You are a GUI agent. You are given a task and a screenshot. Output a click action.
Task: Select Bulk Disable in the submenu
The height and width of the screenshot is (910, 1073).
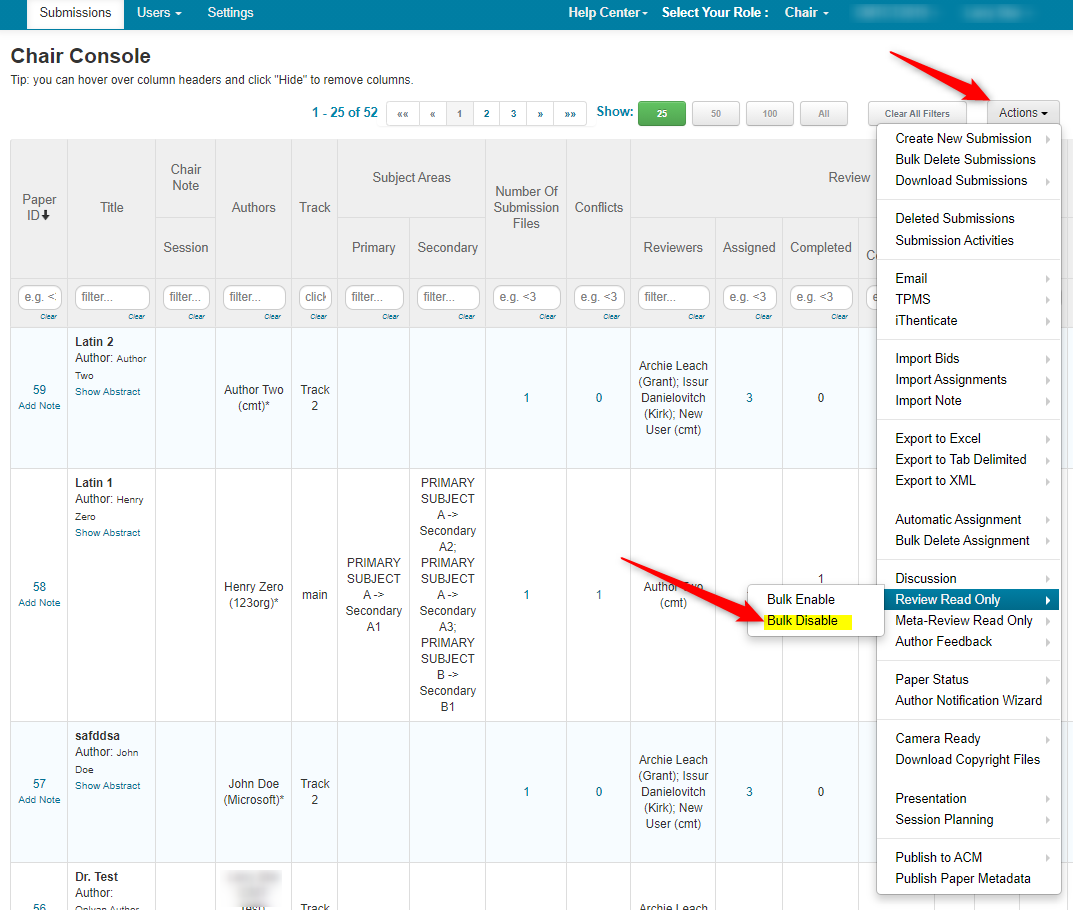(x=802, y=621)
